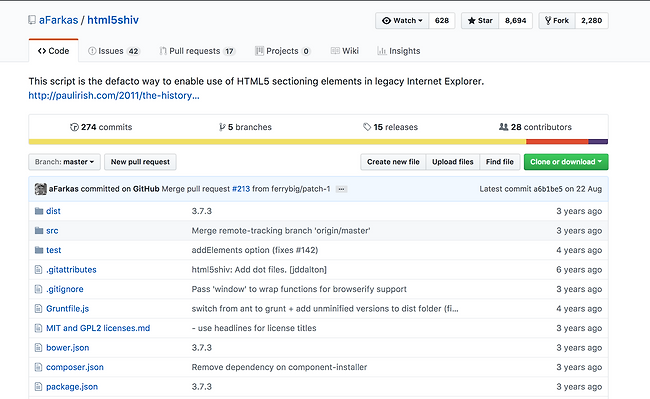650x399 pixels.
Task: Open Gruntfile.js
Action: tap(68, 309)
